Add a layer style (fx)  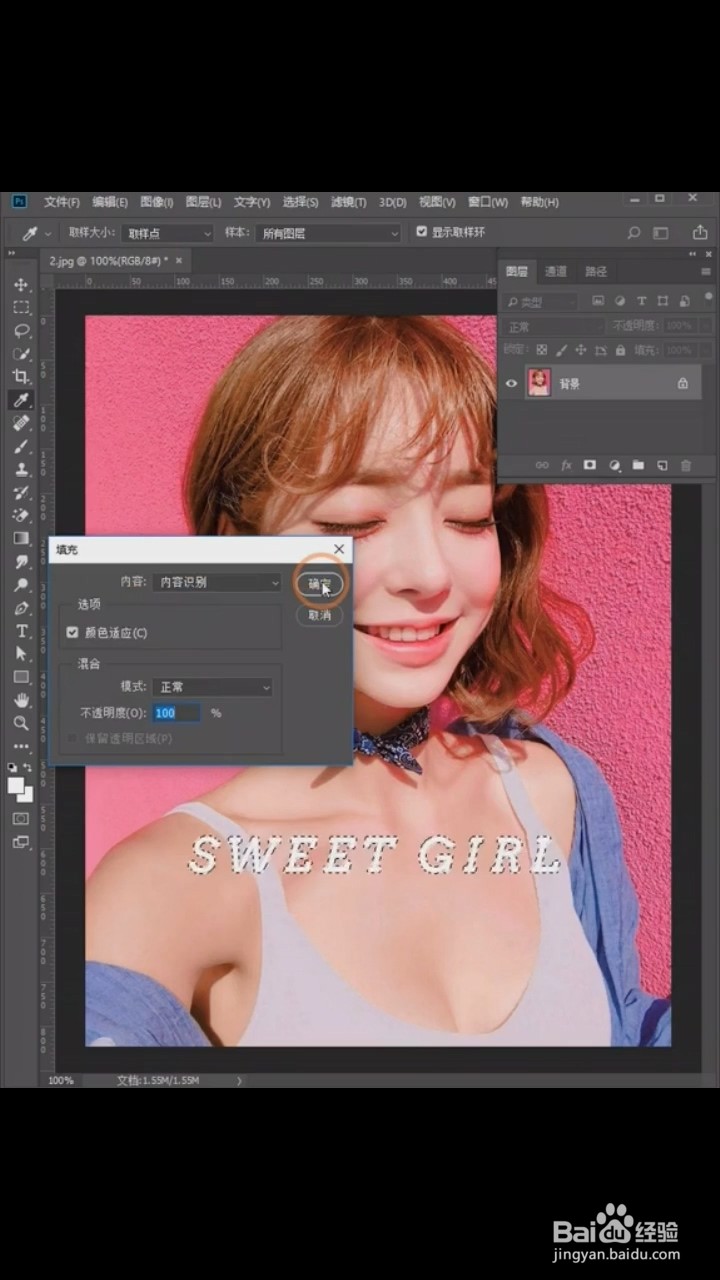tap(566, 465)
